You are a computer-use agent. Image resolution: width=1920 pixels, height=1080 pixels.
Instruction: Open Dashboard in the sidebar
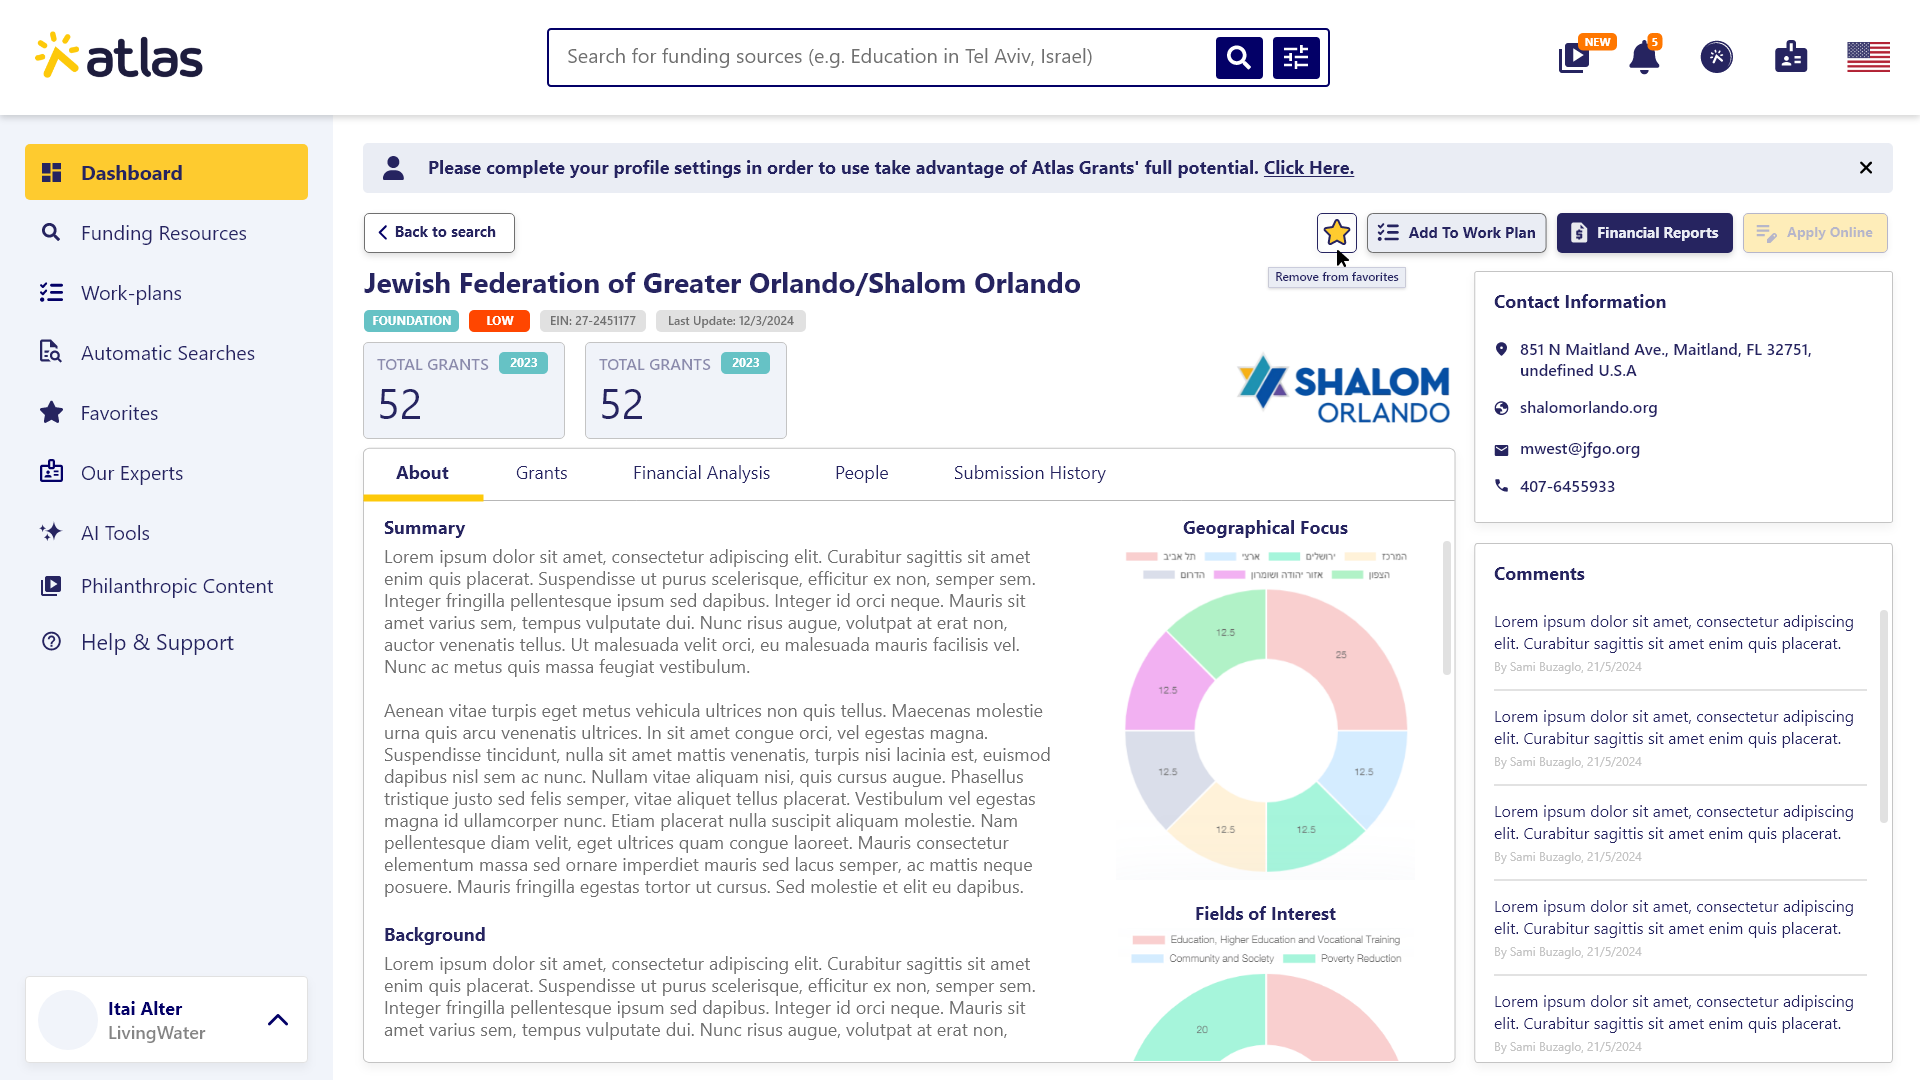[166, 172]
